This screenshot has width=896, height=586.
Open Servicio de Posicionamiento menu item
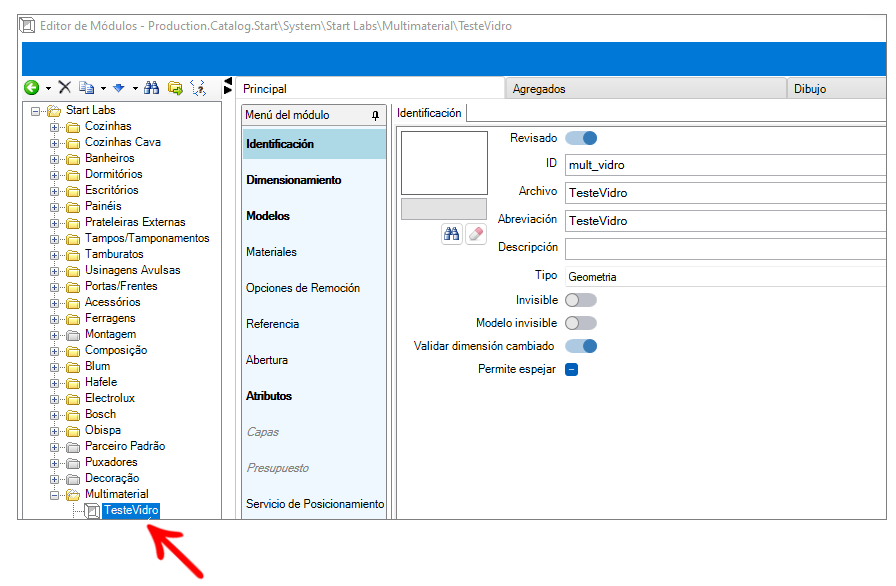tap(314, 504)
